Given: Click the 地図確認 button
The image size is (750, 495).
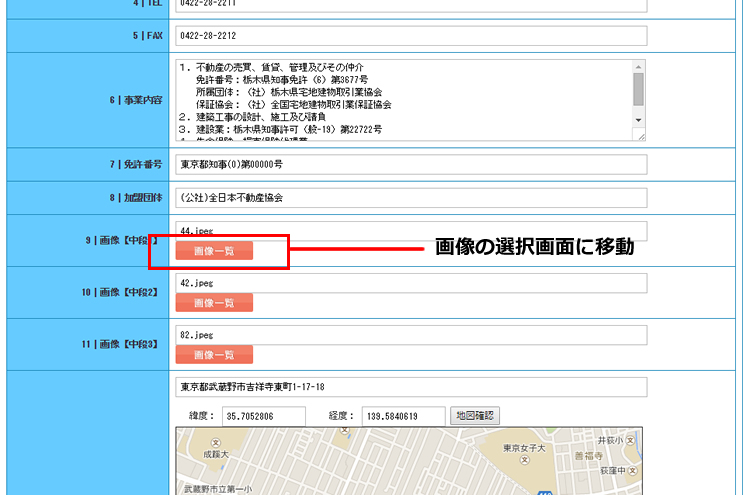Looking at the screenshot, I should [475, 415].
